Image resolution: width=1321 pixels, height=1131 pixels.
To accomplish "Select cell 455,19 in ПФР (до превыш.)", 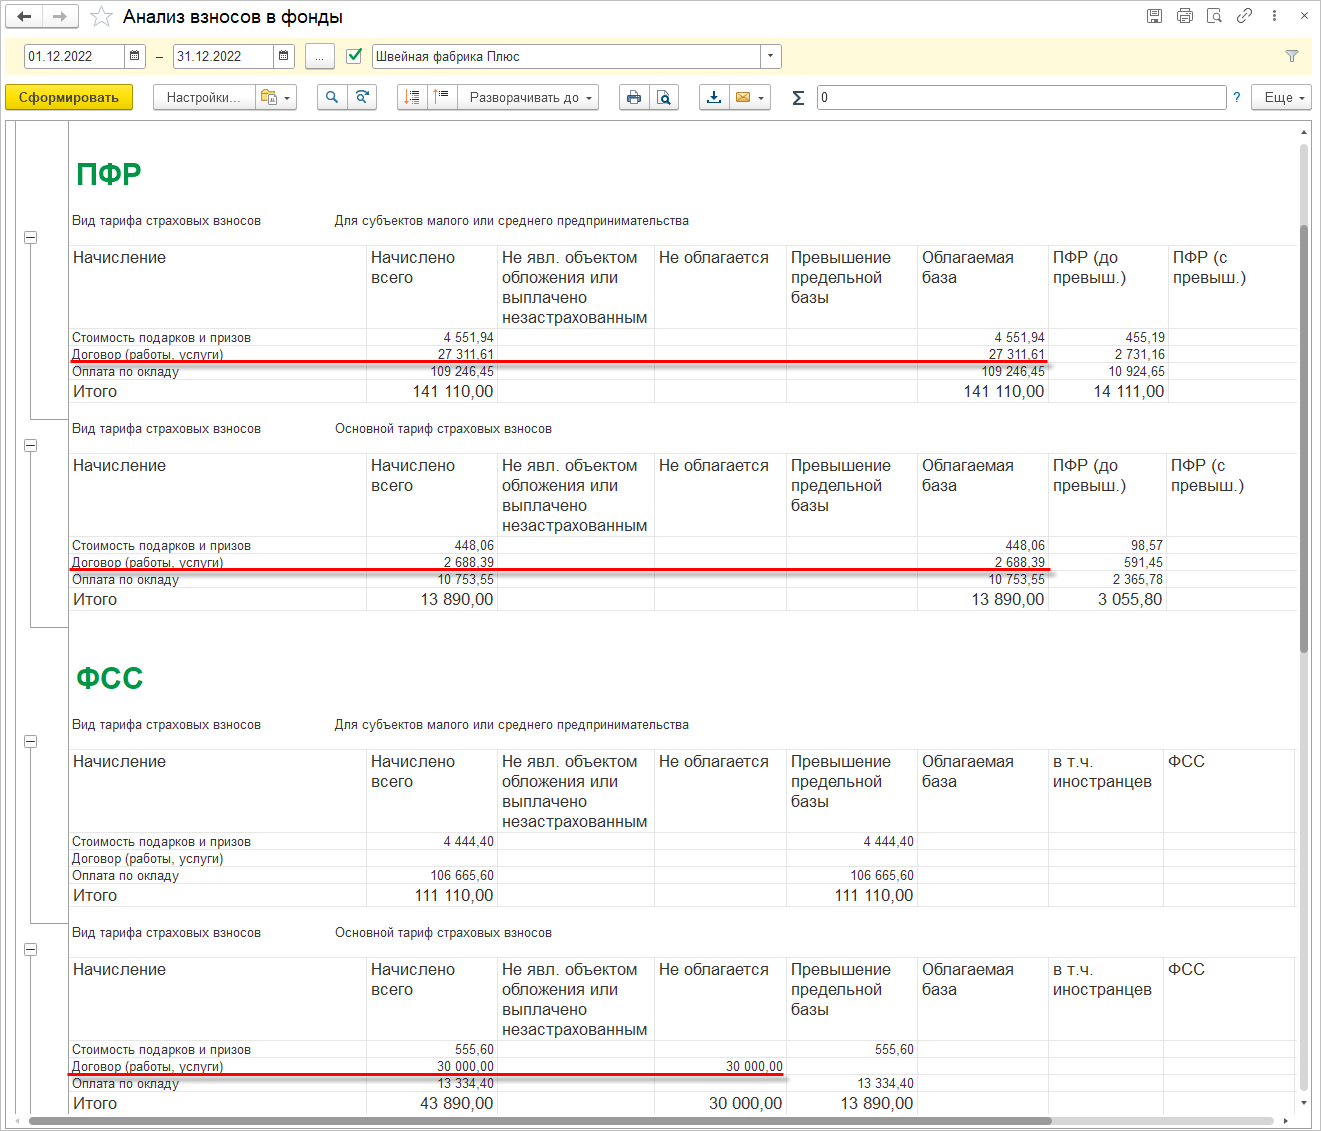I will coord(1107,337).
